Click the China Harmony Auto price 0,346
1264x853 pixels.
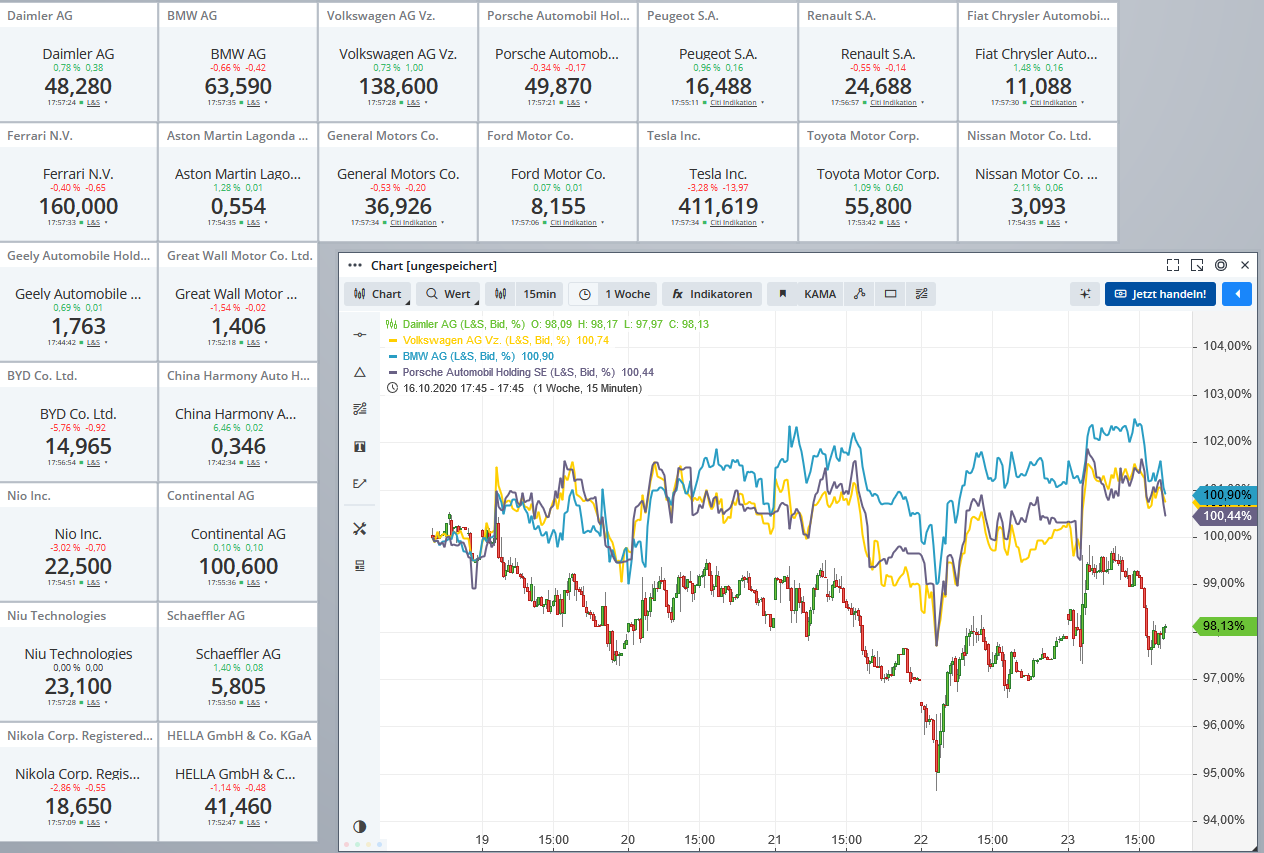coord(238,446)
